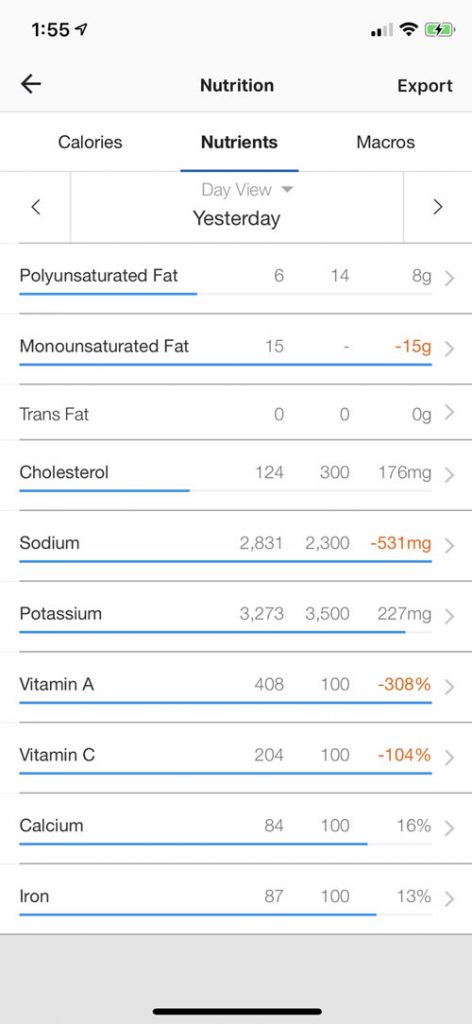Open Trans Fat details chevron
This screenshot has width=472, height=1024.
click(x=449, y=412)
